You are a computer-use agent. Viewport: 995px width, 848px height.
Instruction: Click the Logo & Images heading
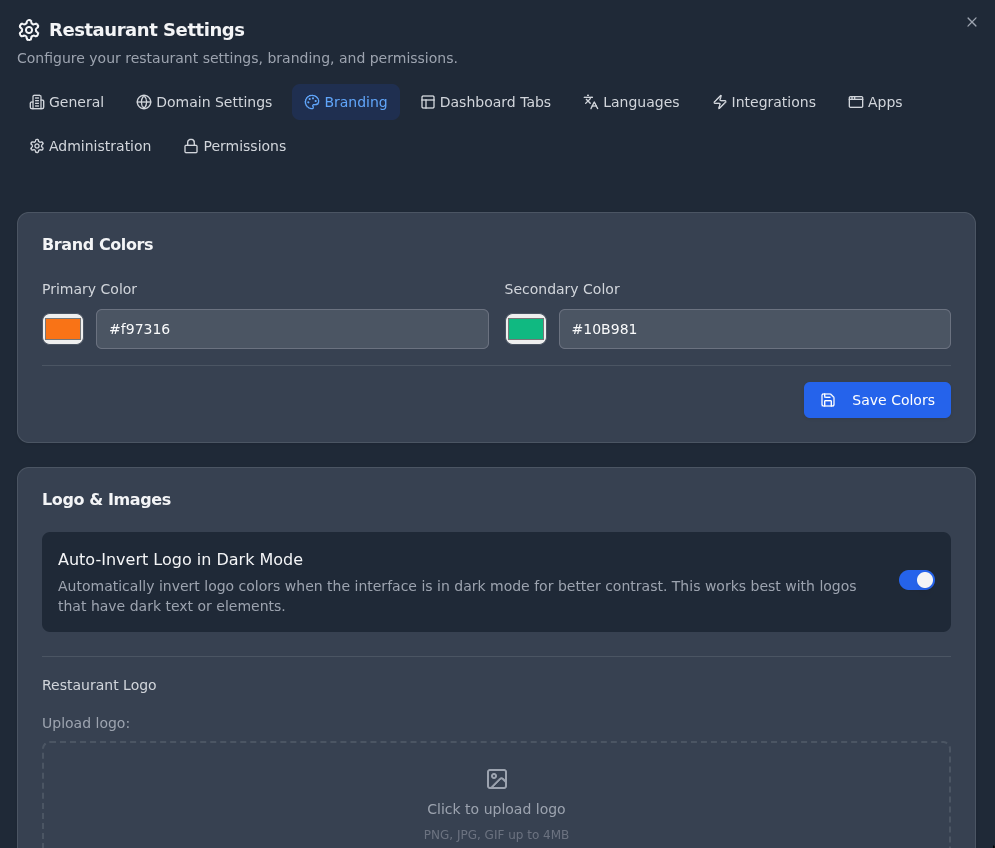pos(107,500)
